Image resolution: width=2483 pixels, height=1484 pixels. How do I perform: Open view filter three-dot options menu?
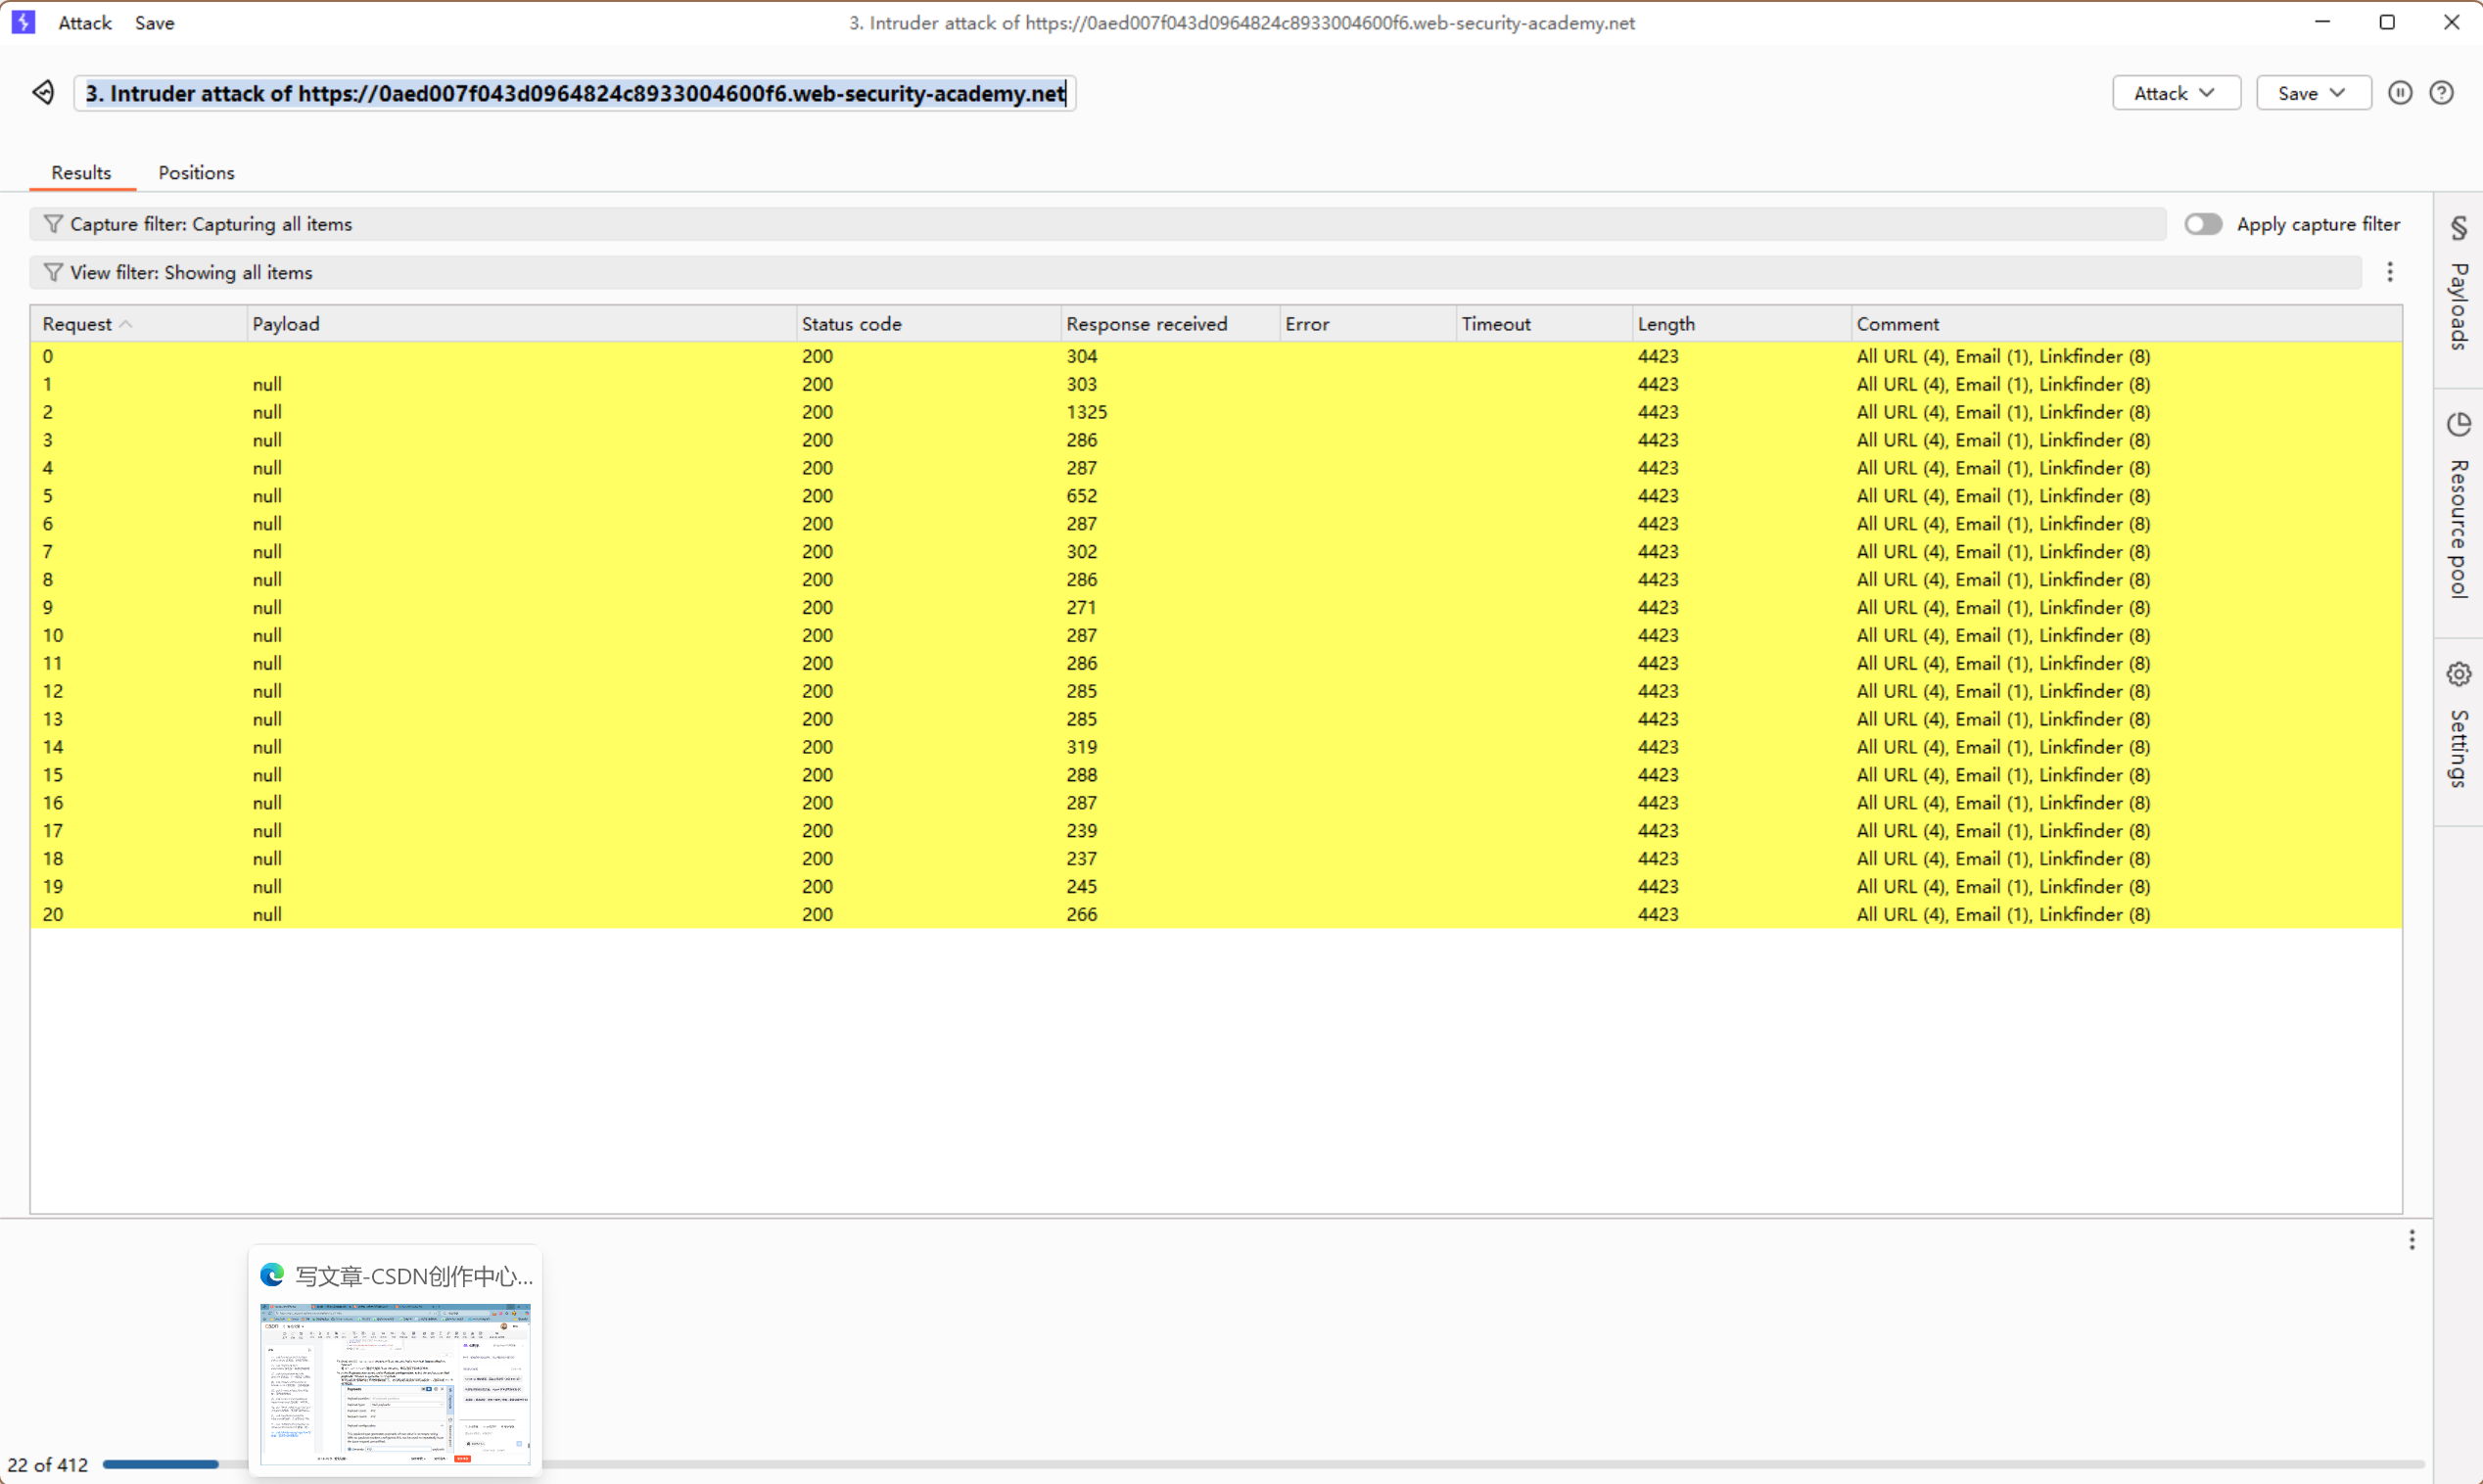click(x=2390, y=272)
